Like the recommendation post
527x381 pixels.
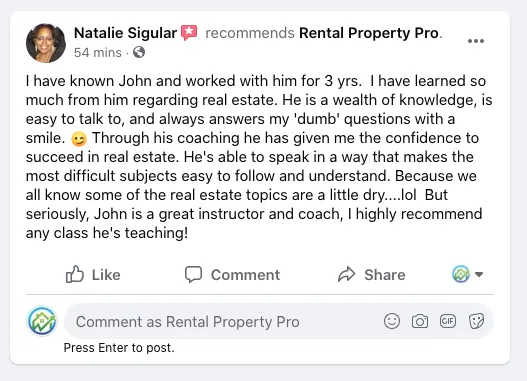click(93, 274)
